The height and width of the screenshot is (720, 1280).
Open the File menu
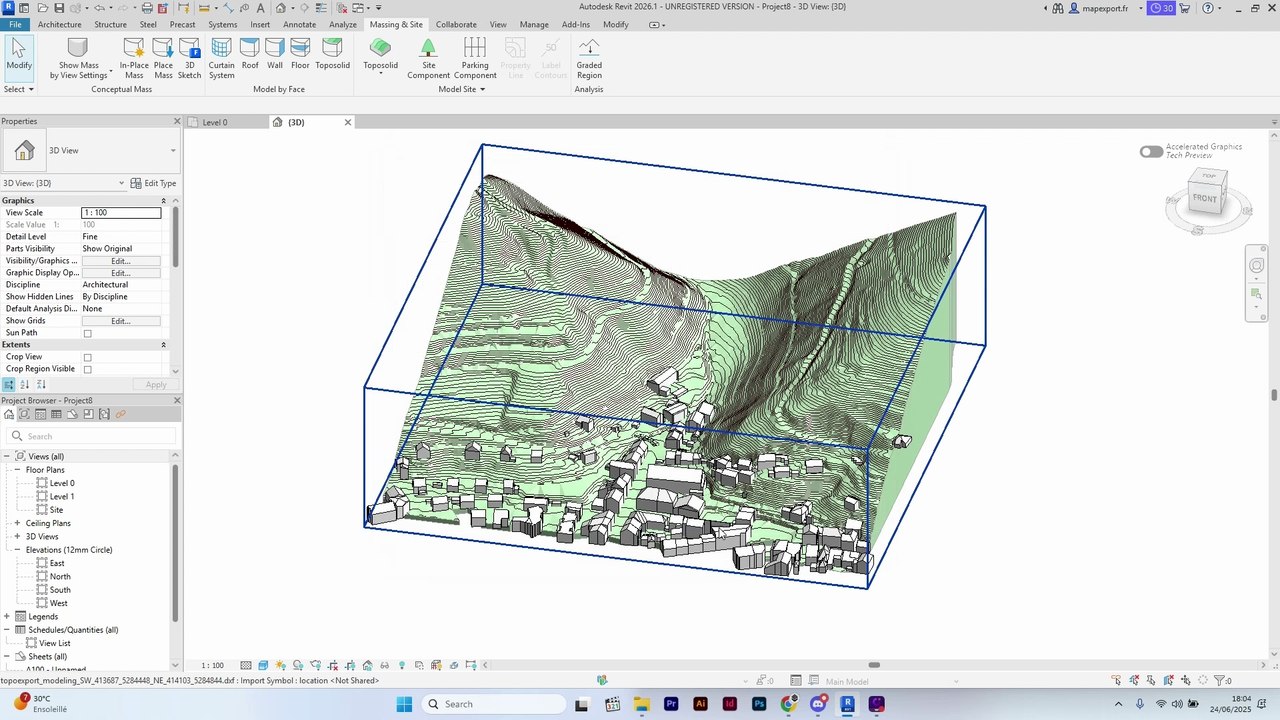(16, 24)
